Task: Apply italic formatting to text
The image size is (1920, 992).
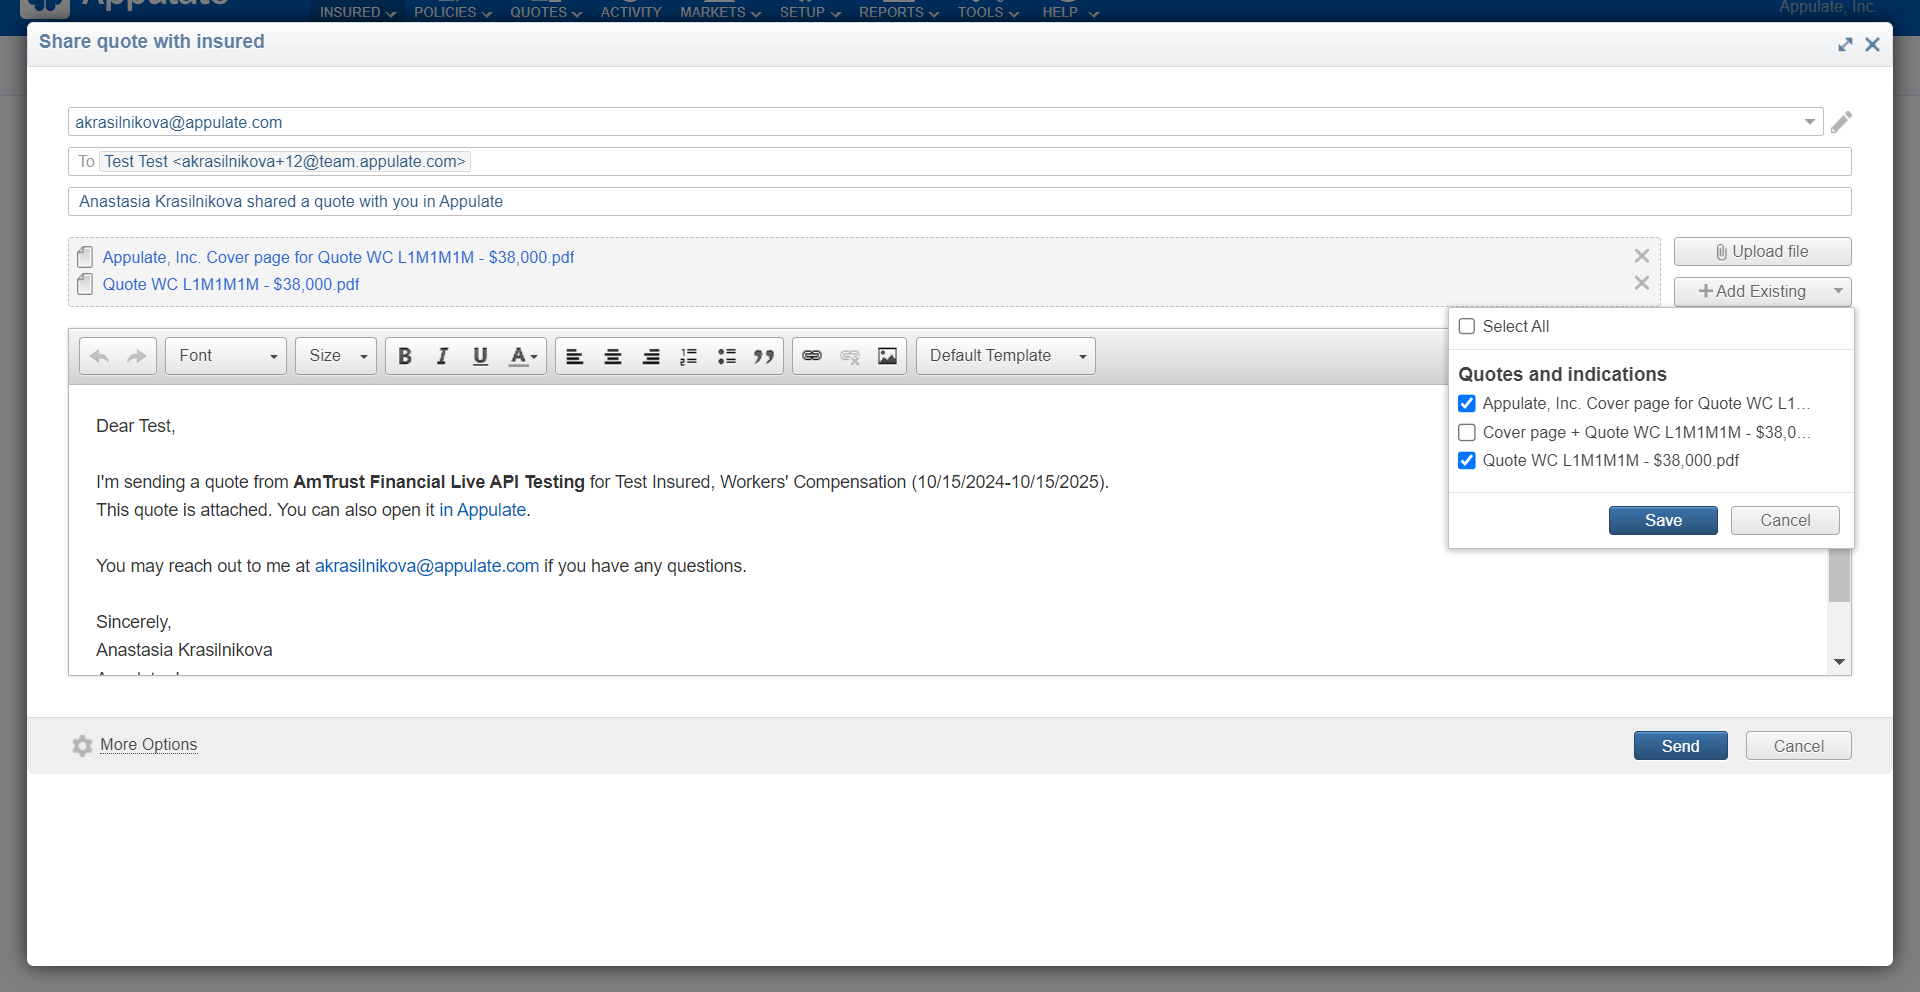Action: click(442, 356)
